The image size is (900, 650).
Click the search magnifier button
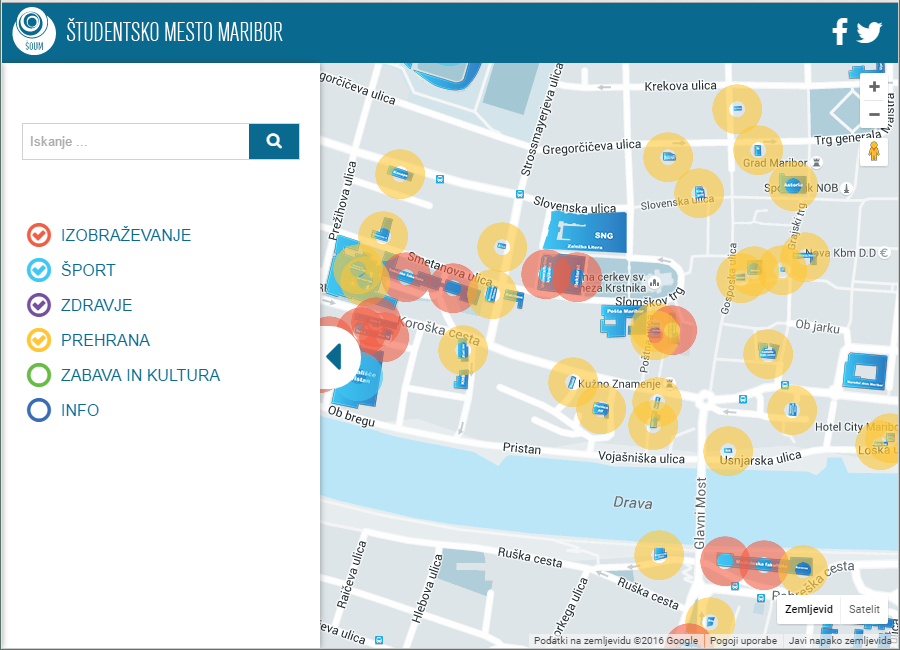[x=274, y=141]
